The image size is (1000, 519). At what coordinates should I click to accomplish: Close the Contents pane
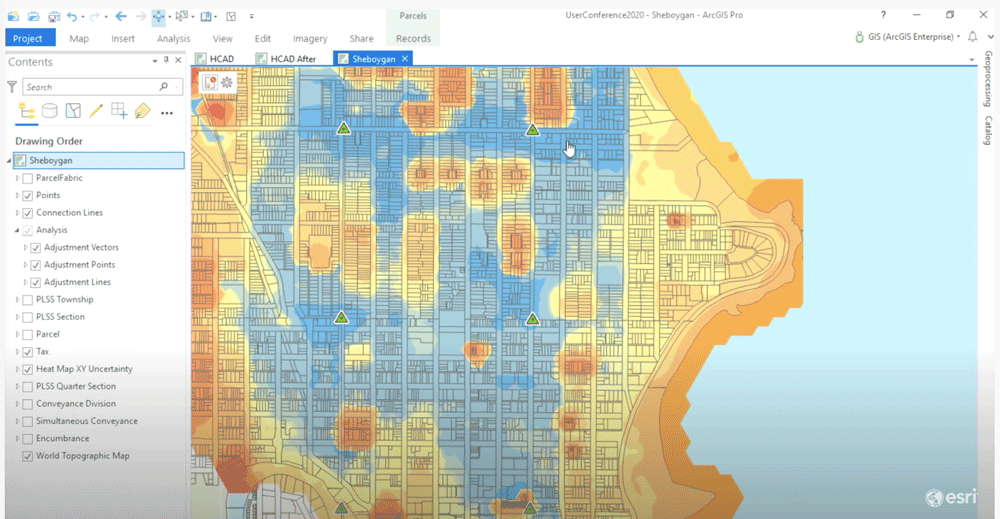pyautogui.click(x=179, y=60)
